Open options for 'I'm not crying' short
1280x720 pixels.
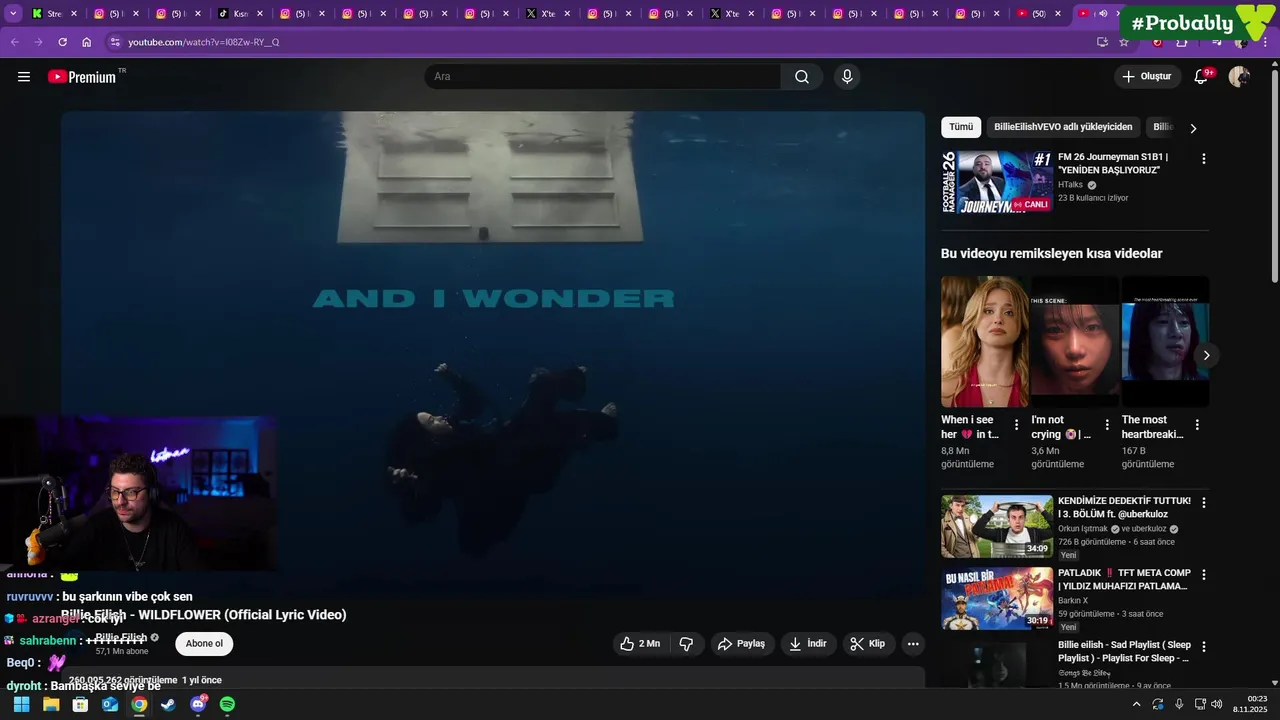point(1107,425)
